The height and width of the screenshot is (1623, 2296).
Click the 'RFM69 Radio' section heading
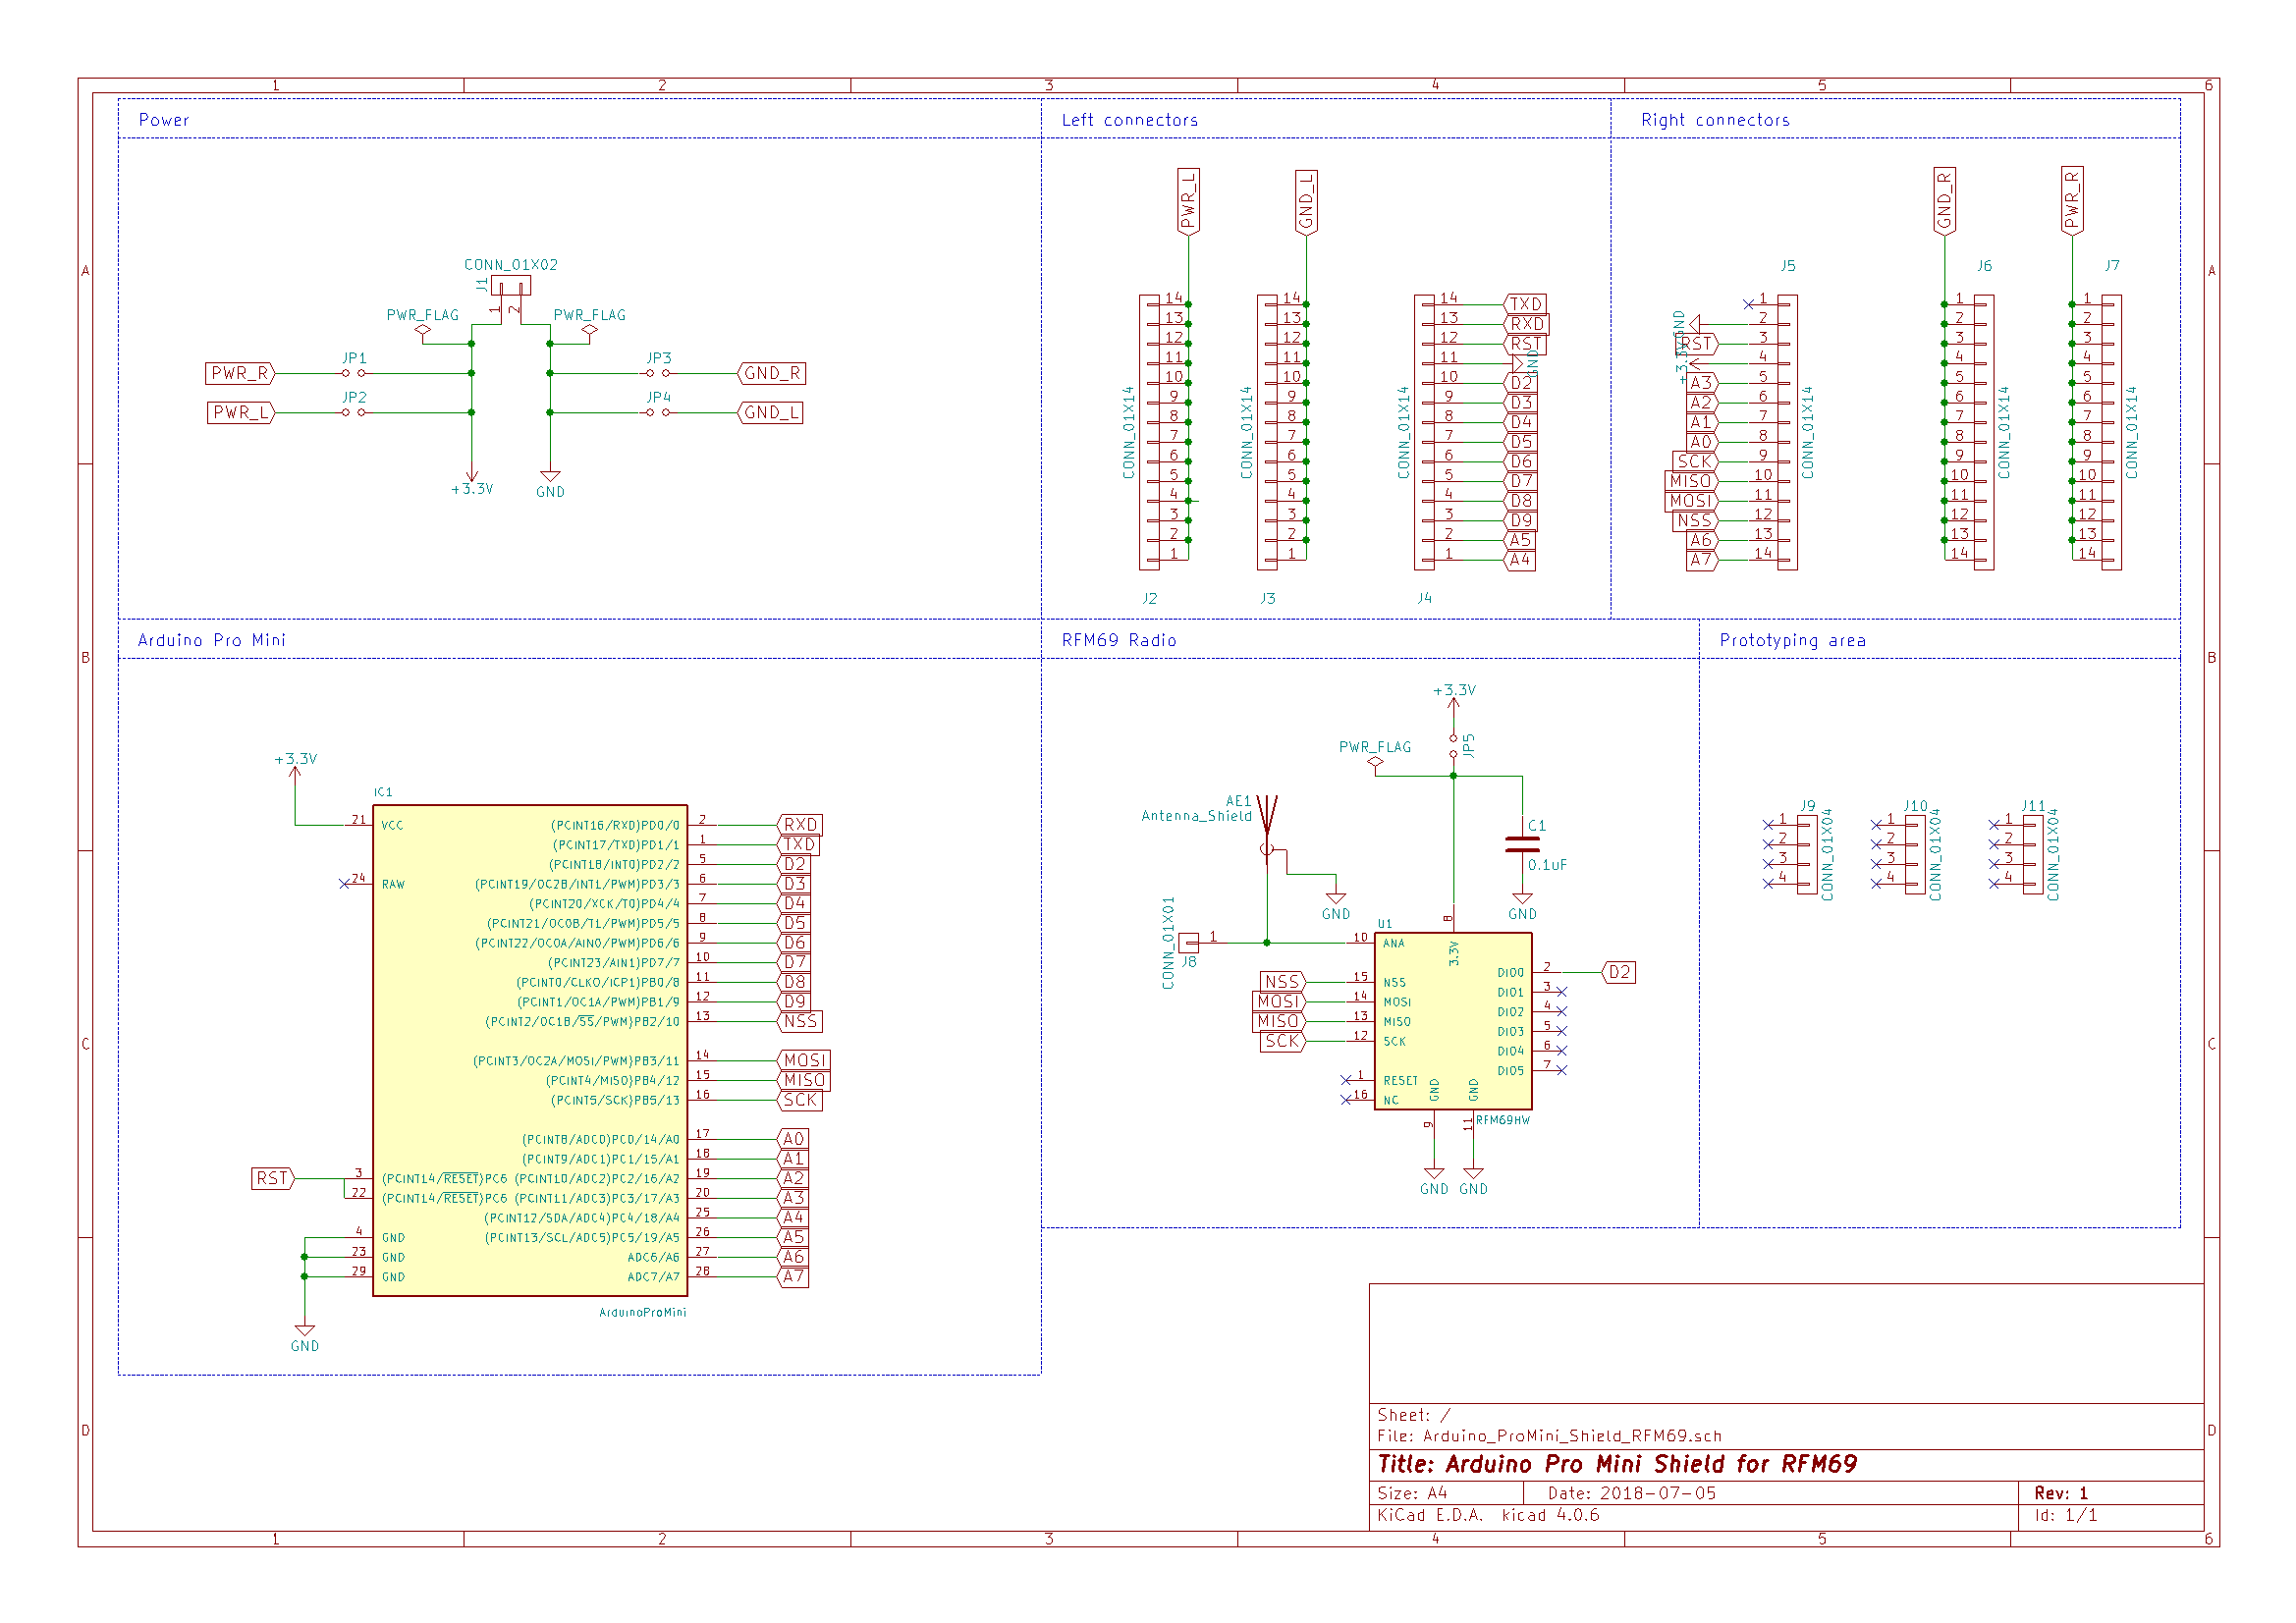coord(1118,640)
